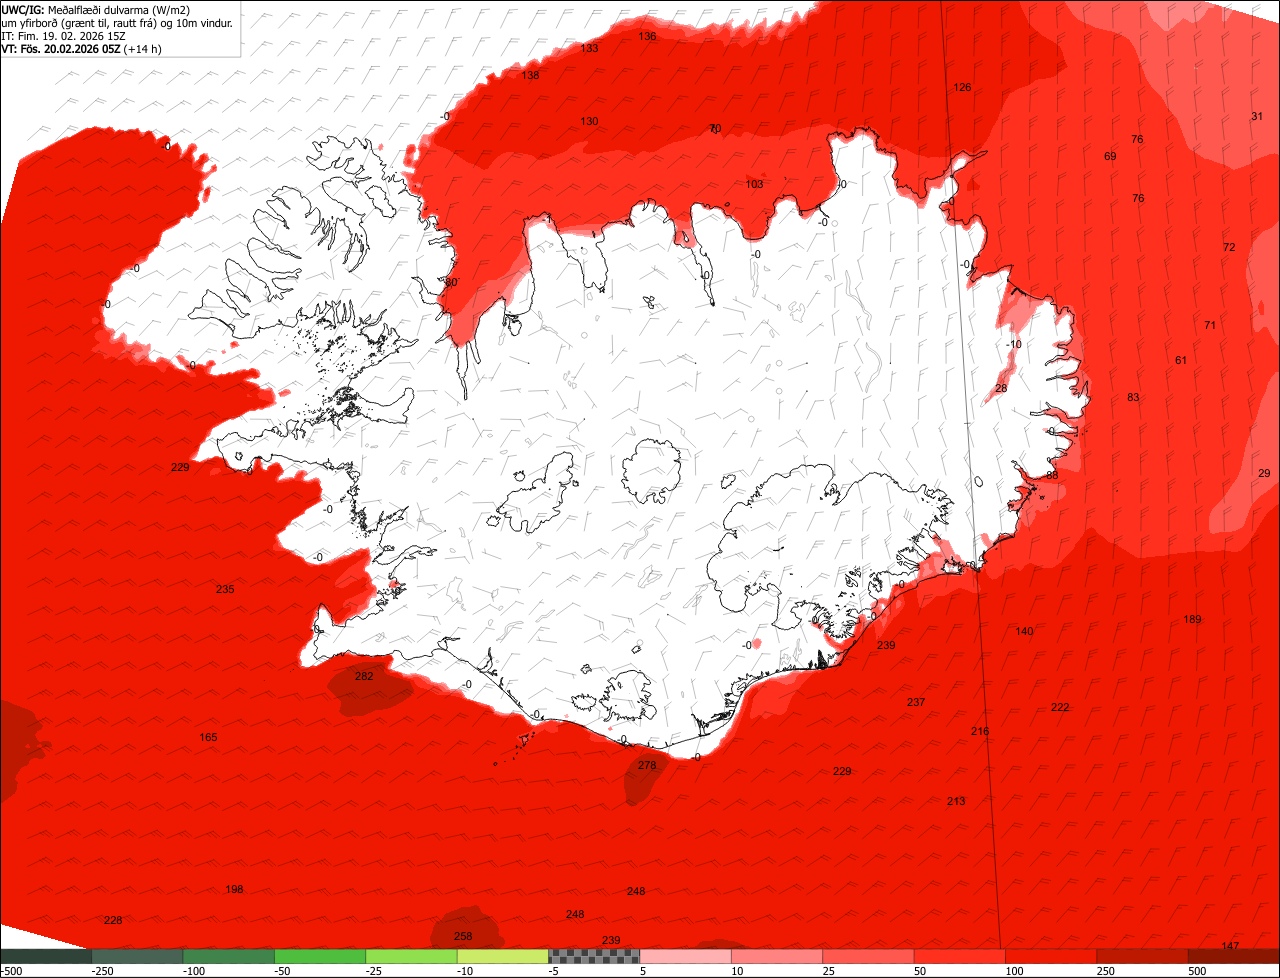The image size is (1280, 978).
Task: Click the map value 198
Action: coord(234,890)
